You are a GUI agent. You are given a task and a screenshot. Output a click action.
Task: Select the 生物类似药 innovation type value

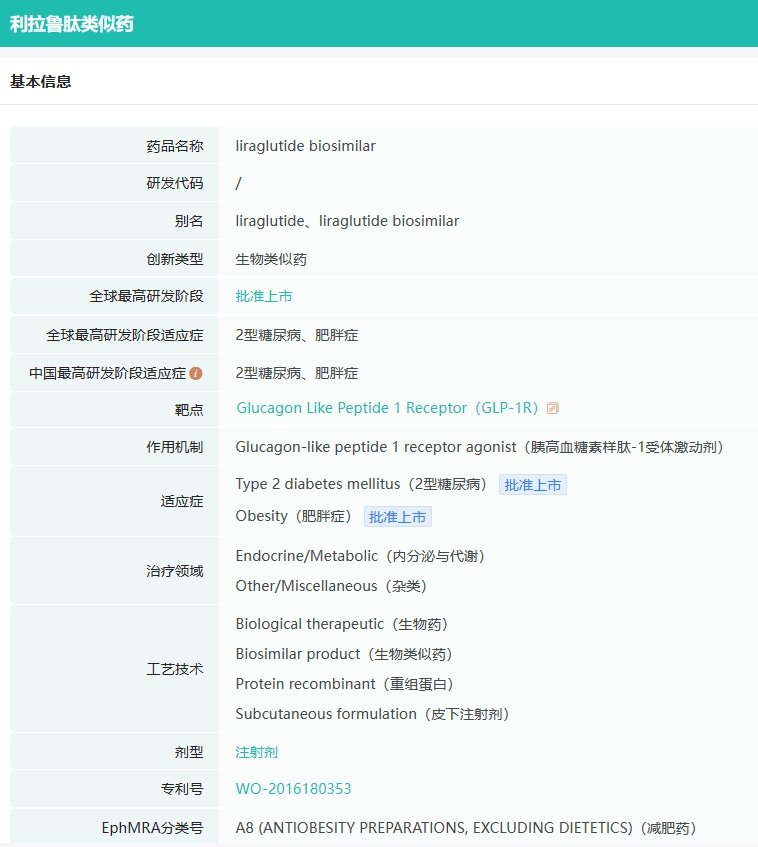coord(271,259)
